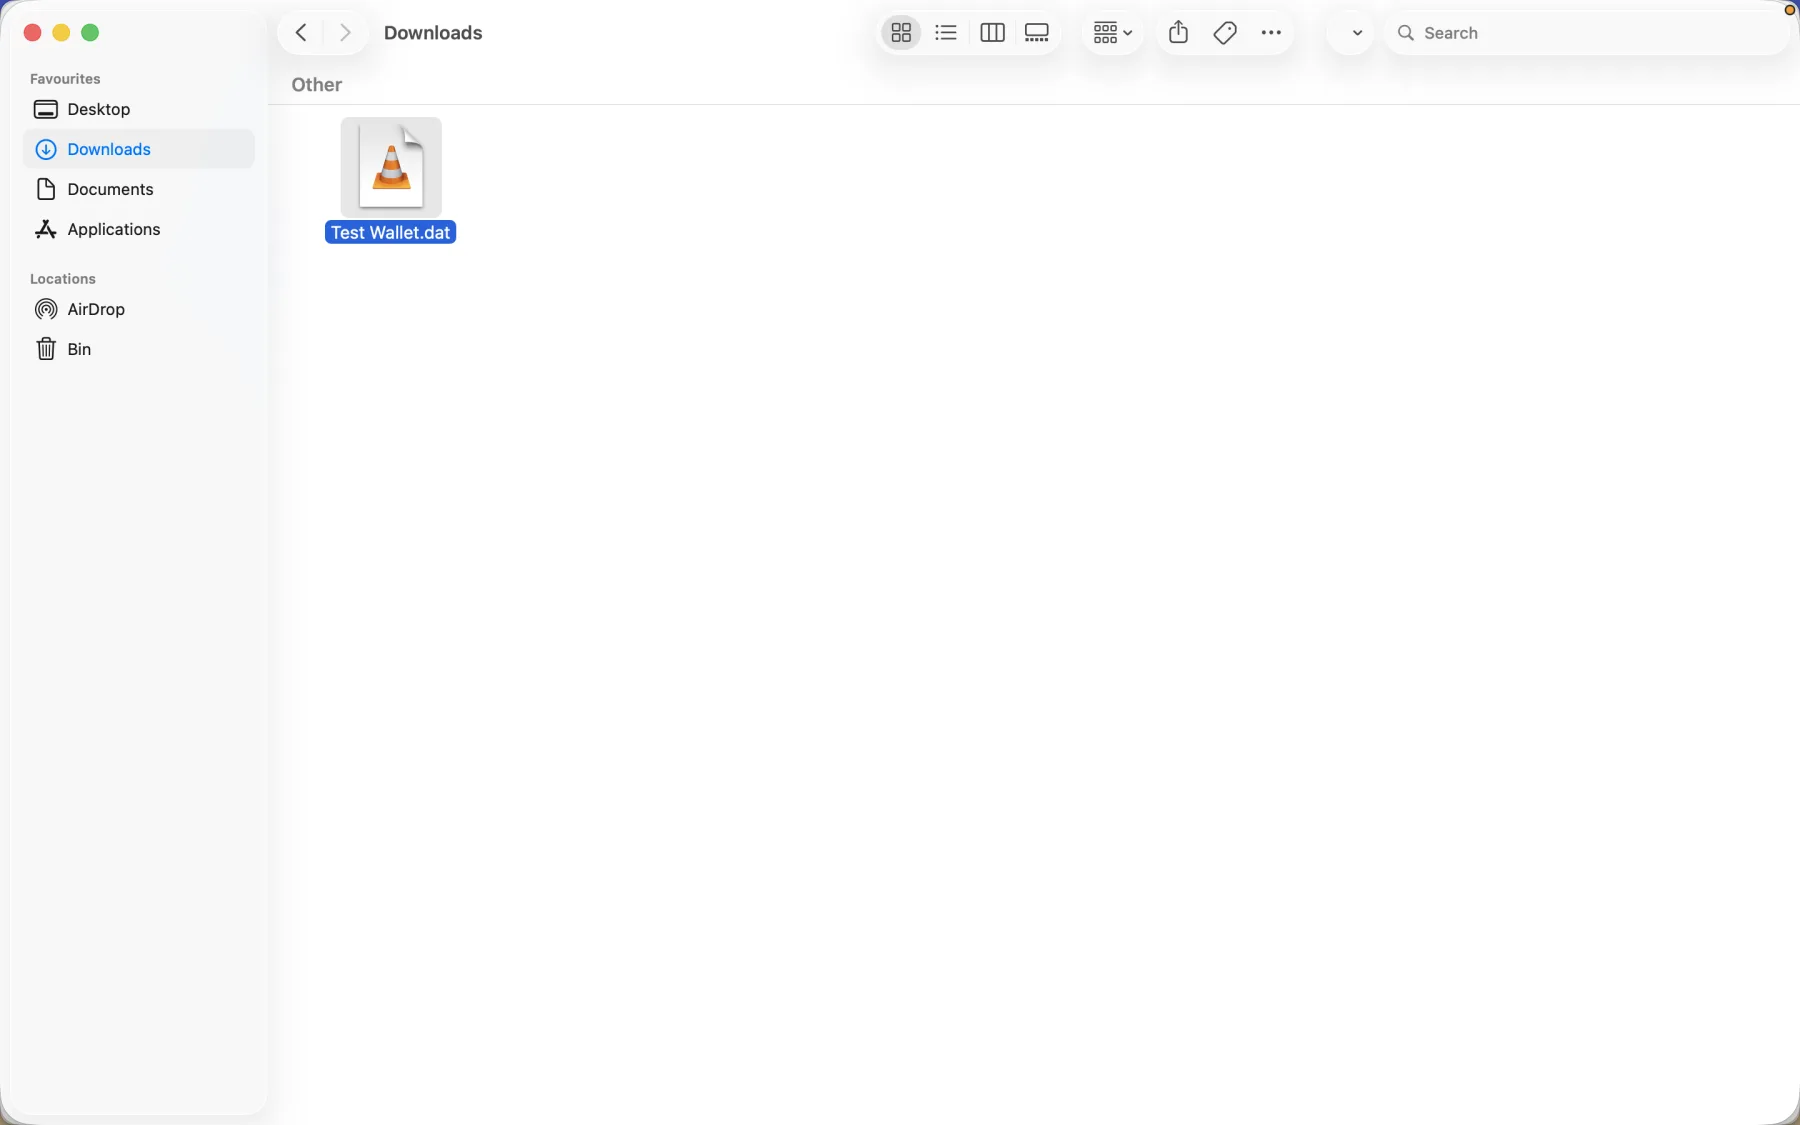Click the AirDrop radar icon
This screenshot has height=1125, width=1800.
coord(45,309)
